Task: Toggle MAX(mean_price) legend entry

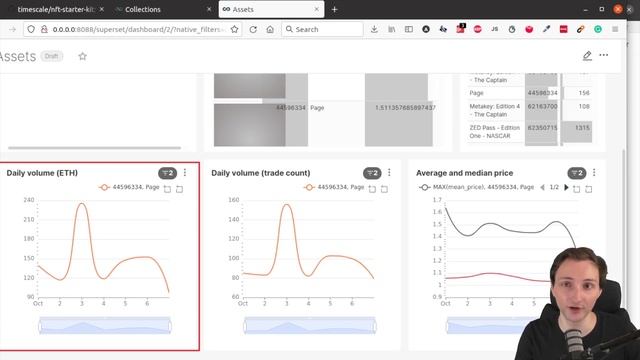Action: click(x=477, y=187)
